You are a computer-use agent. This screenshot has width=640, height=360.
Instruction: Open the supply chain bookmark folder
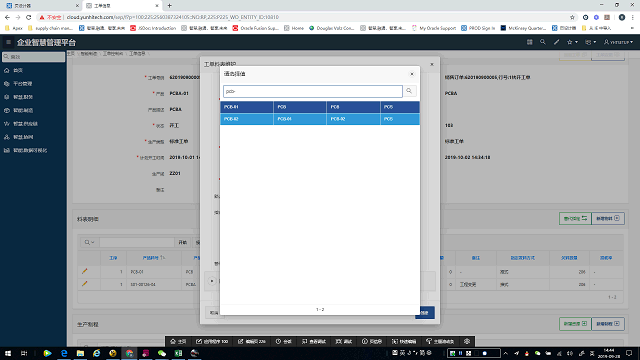(x=50, y=28)
